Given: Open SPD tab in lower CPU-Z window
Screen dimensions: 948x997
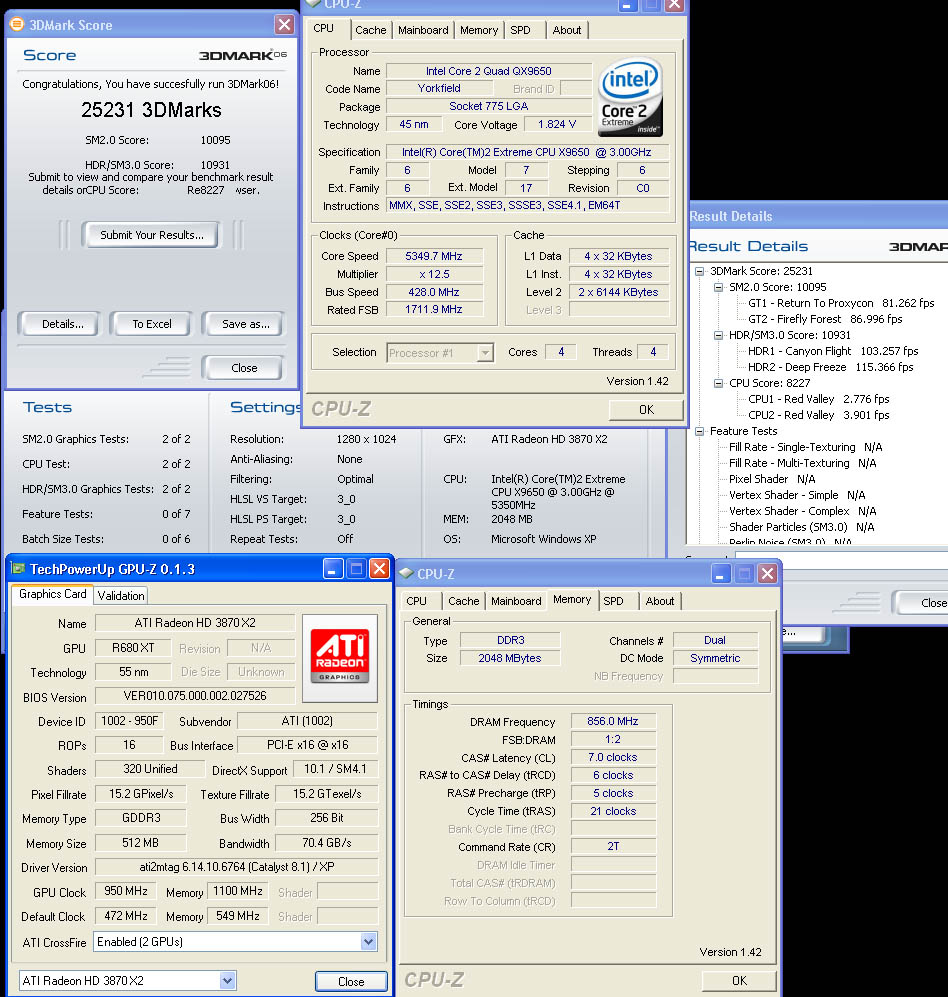Looking at the screenshot, I should 613,601.
